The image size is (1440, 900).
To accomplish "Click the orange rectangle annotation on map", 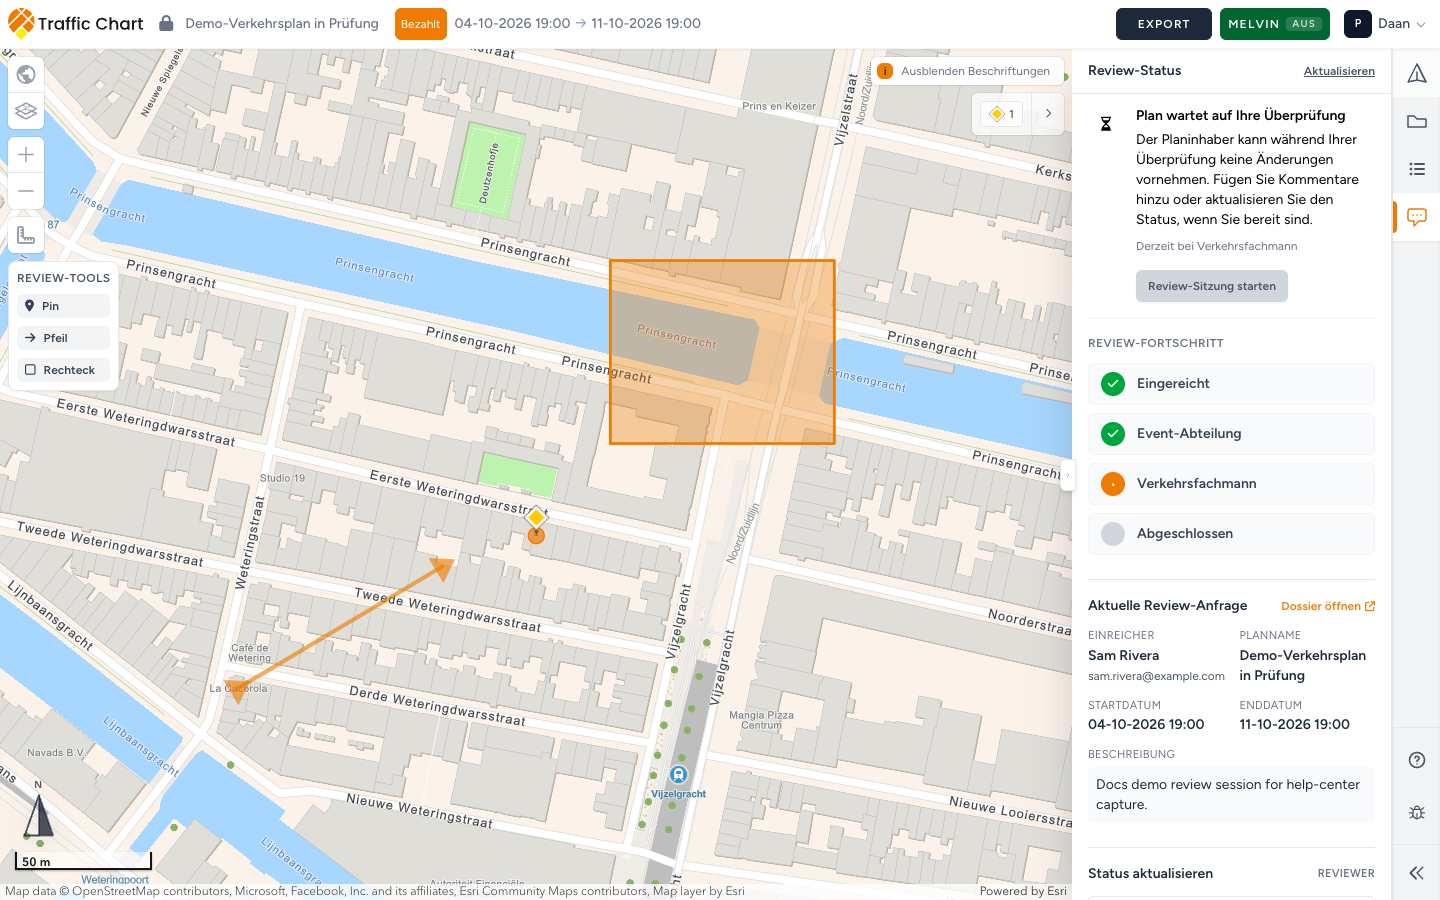I will point(722,352).
